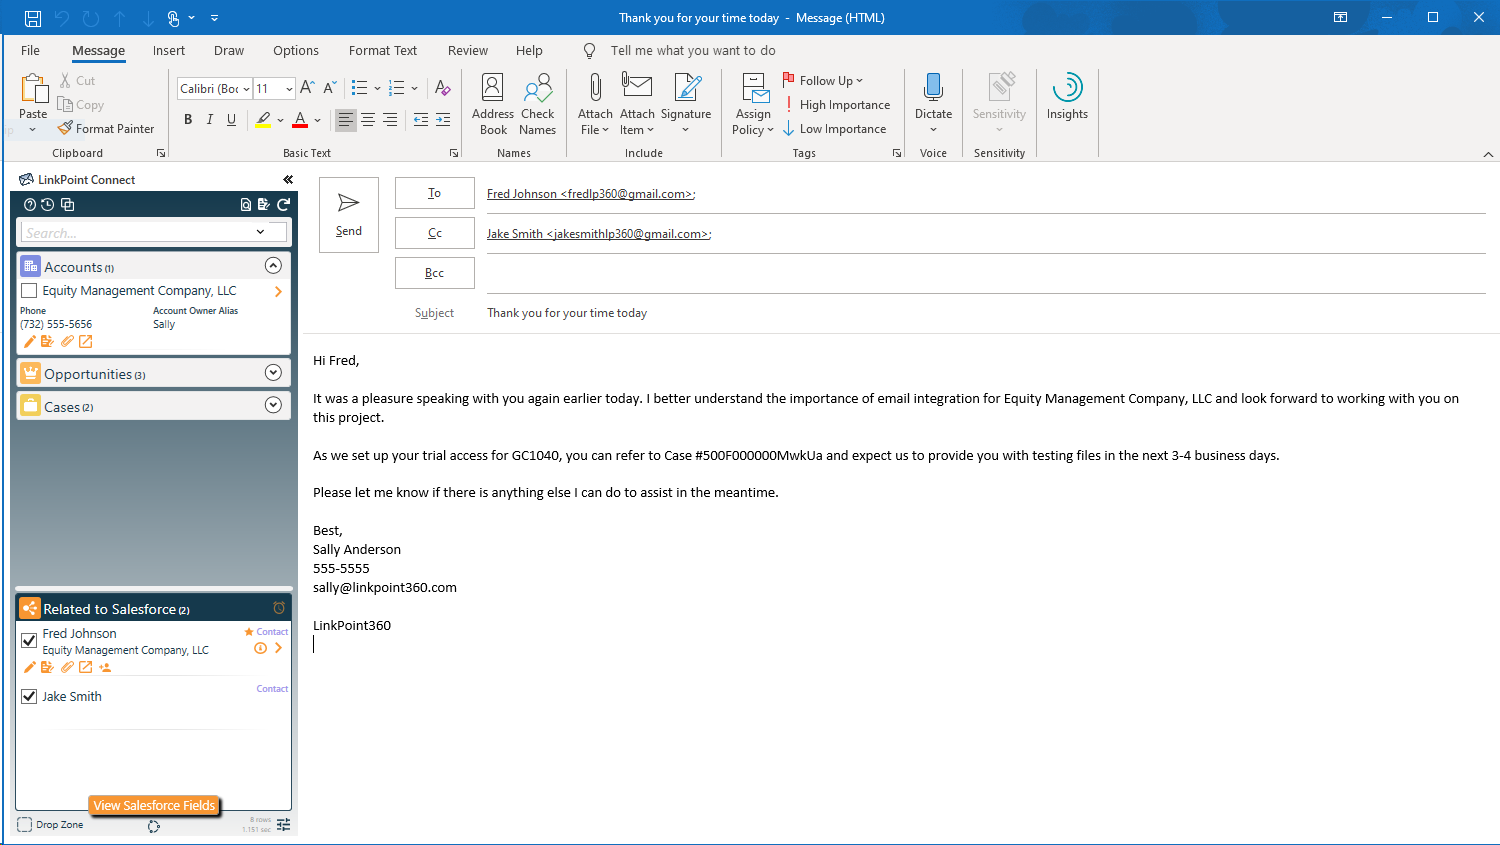Click the Cc button
Screen dimensions: 1500x845
tap(435, 233)
